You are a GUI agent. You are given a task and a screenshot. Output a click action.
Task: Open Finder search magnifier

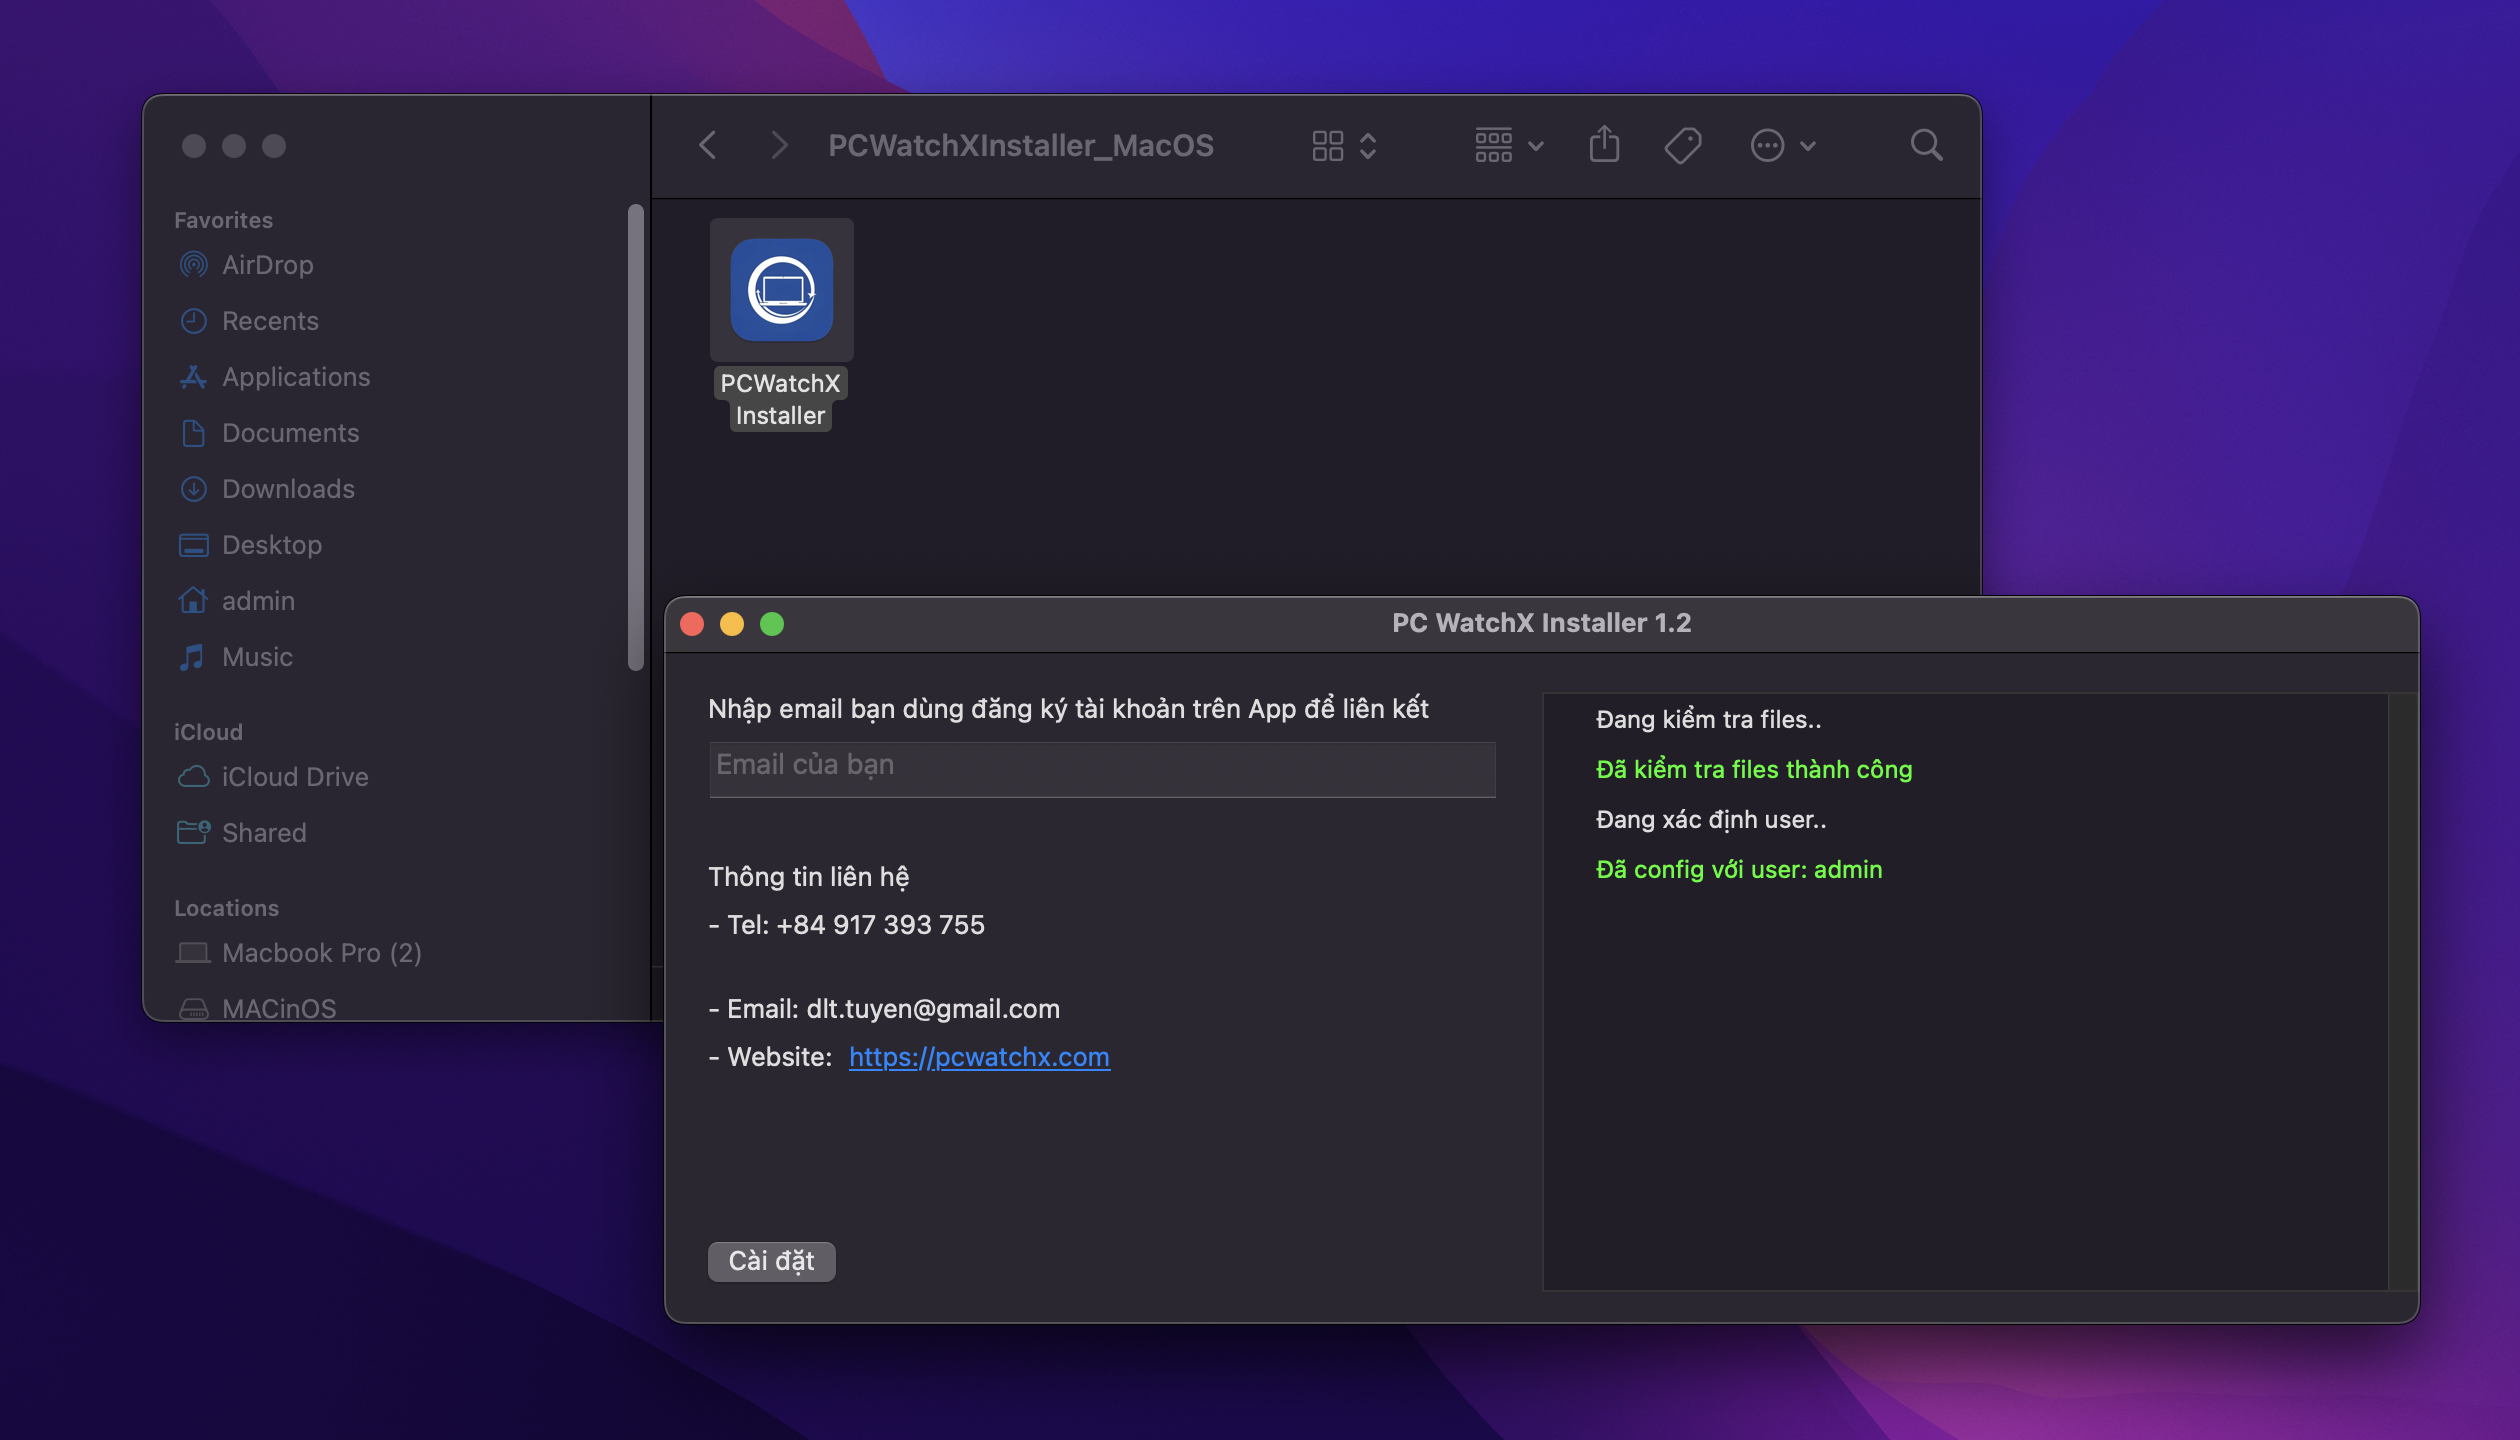point(1926,146)
